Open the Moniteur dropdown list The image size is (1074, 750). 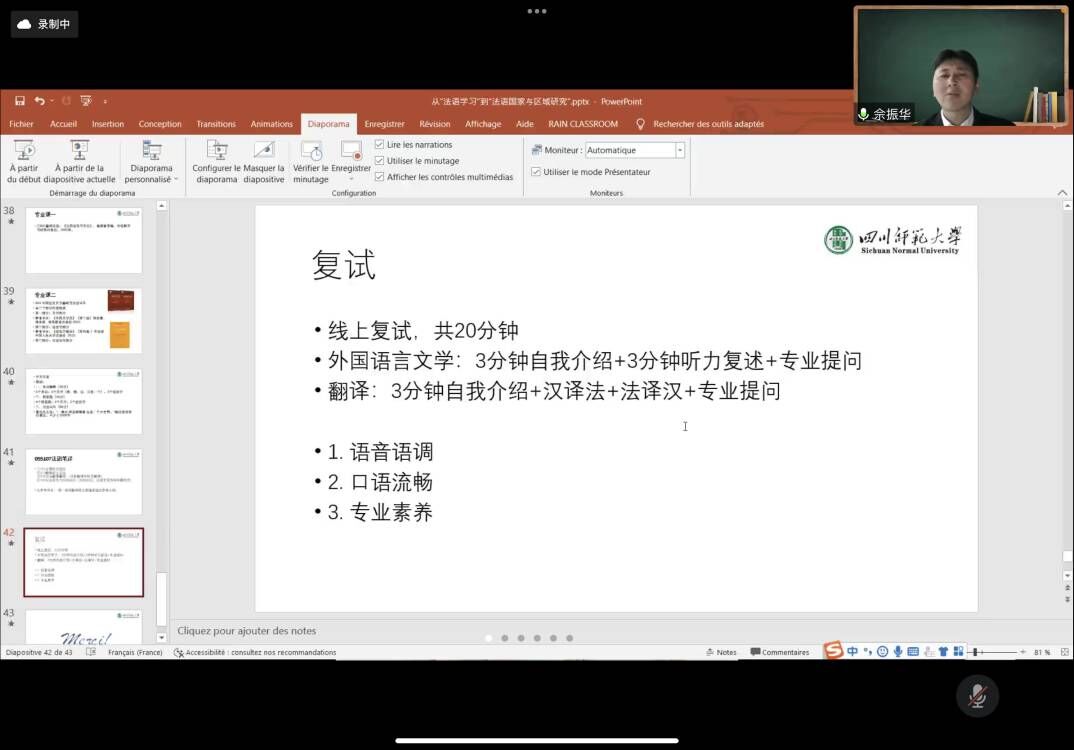click(x=680, y=150)
